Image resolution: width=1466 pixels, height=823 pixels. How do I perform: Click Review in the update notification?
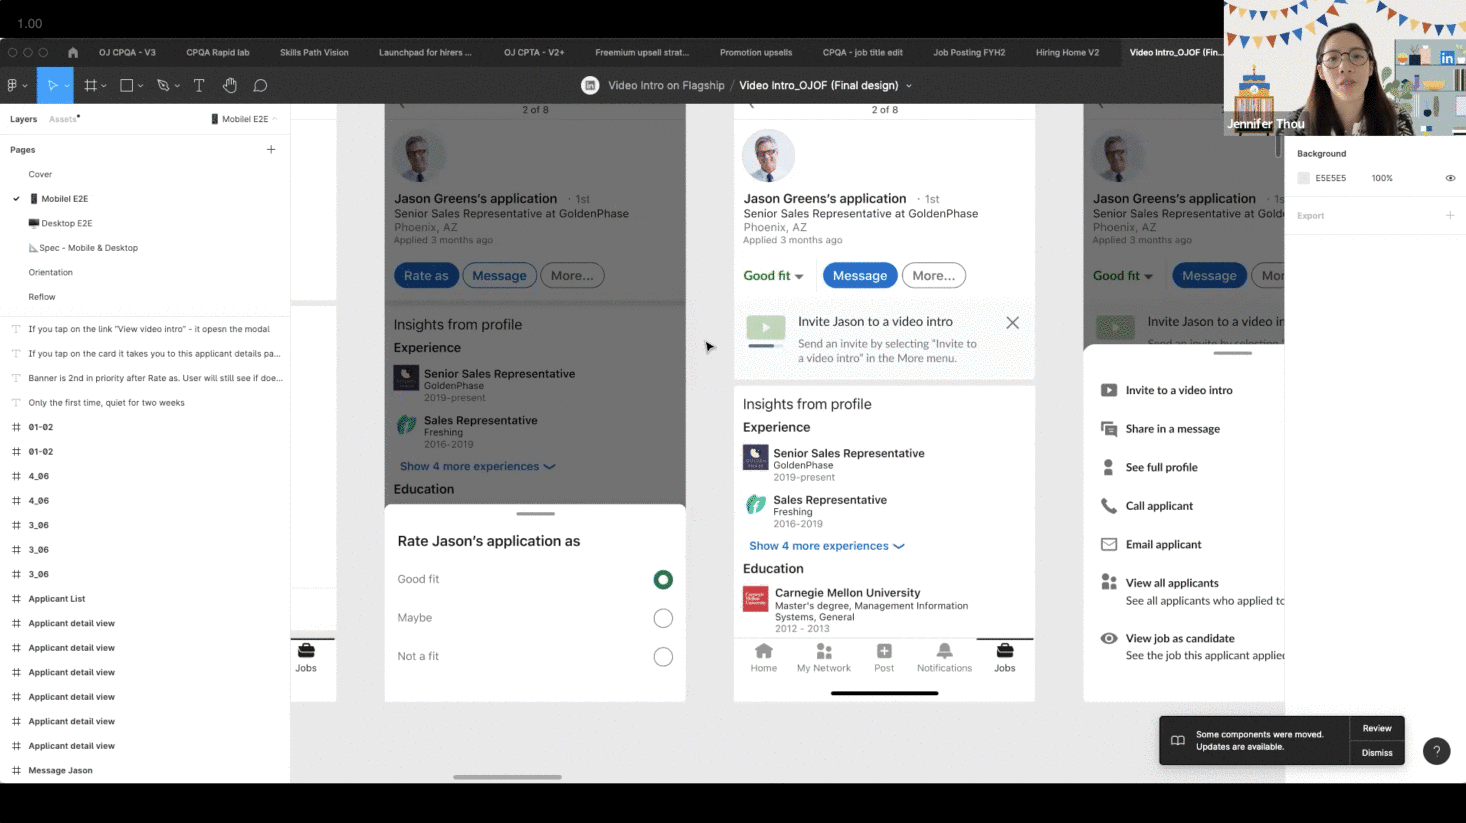click(1377, 729)
